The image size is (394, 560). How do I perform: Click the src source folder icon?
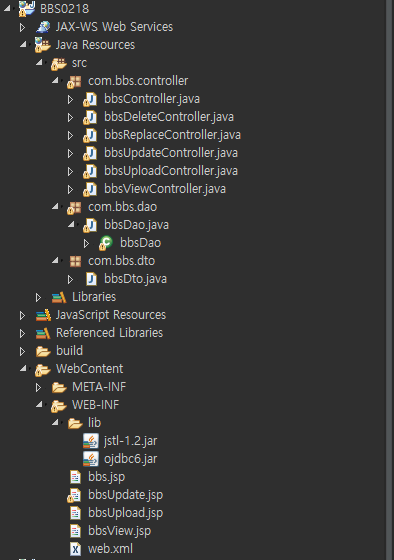(59, 63)
